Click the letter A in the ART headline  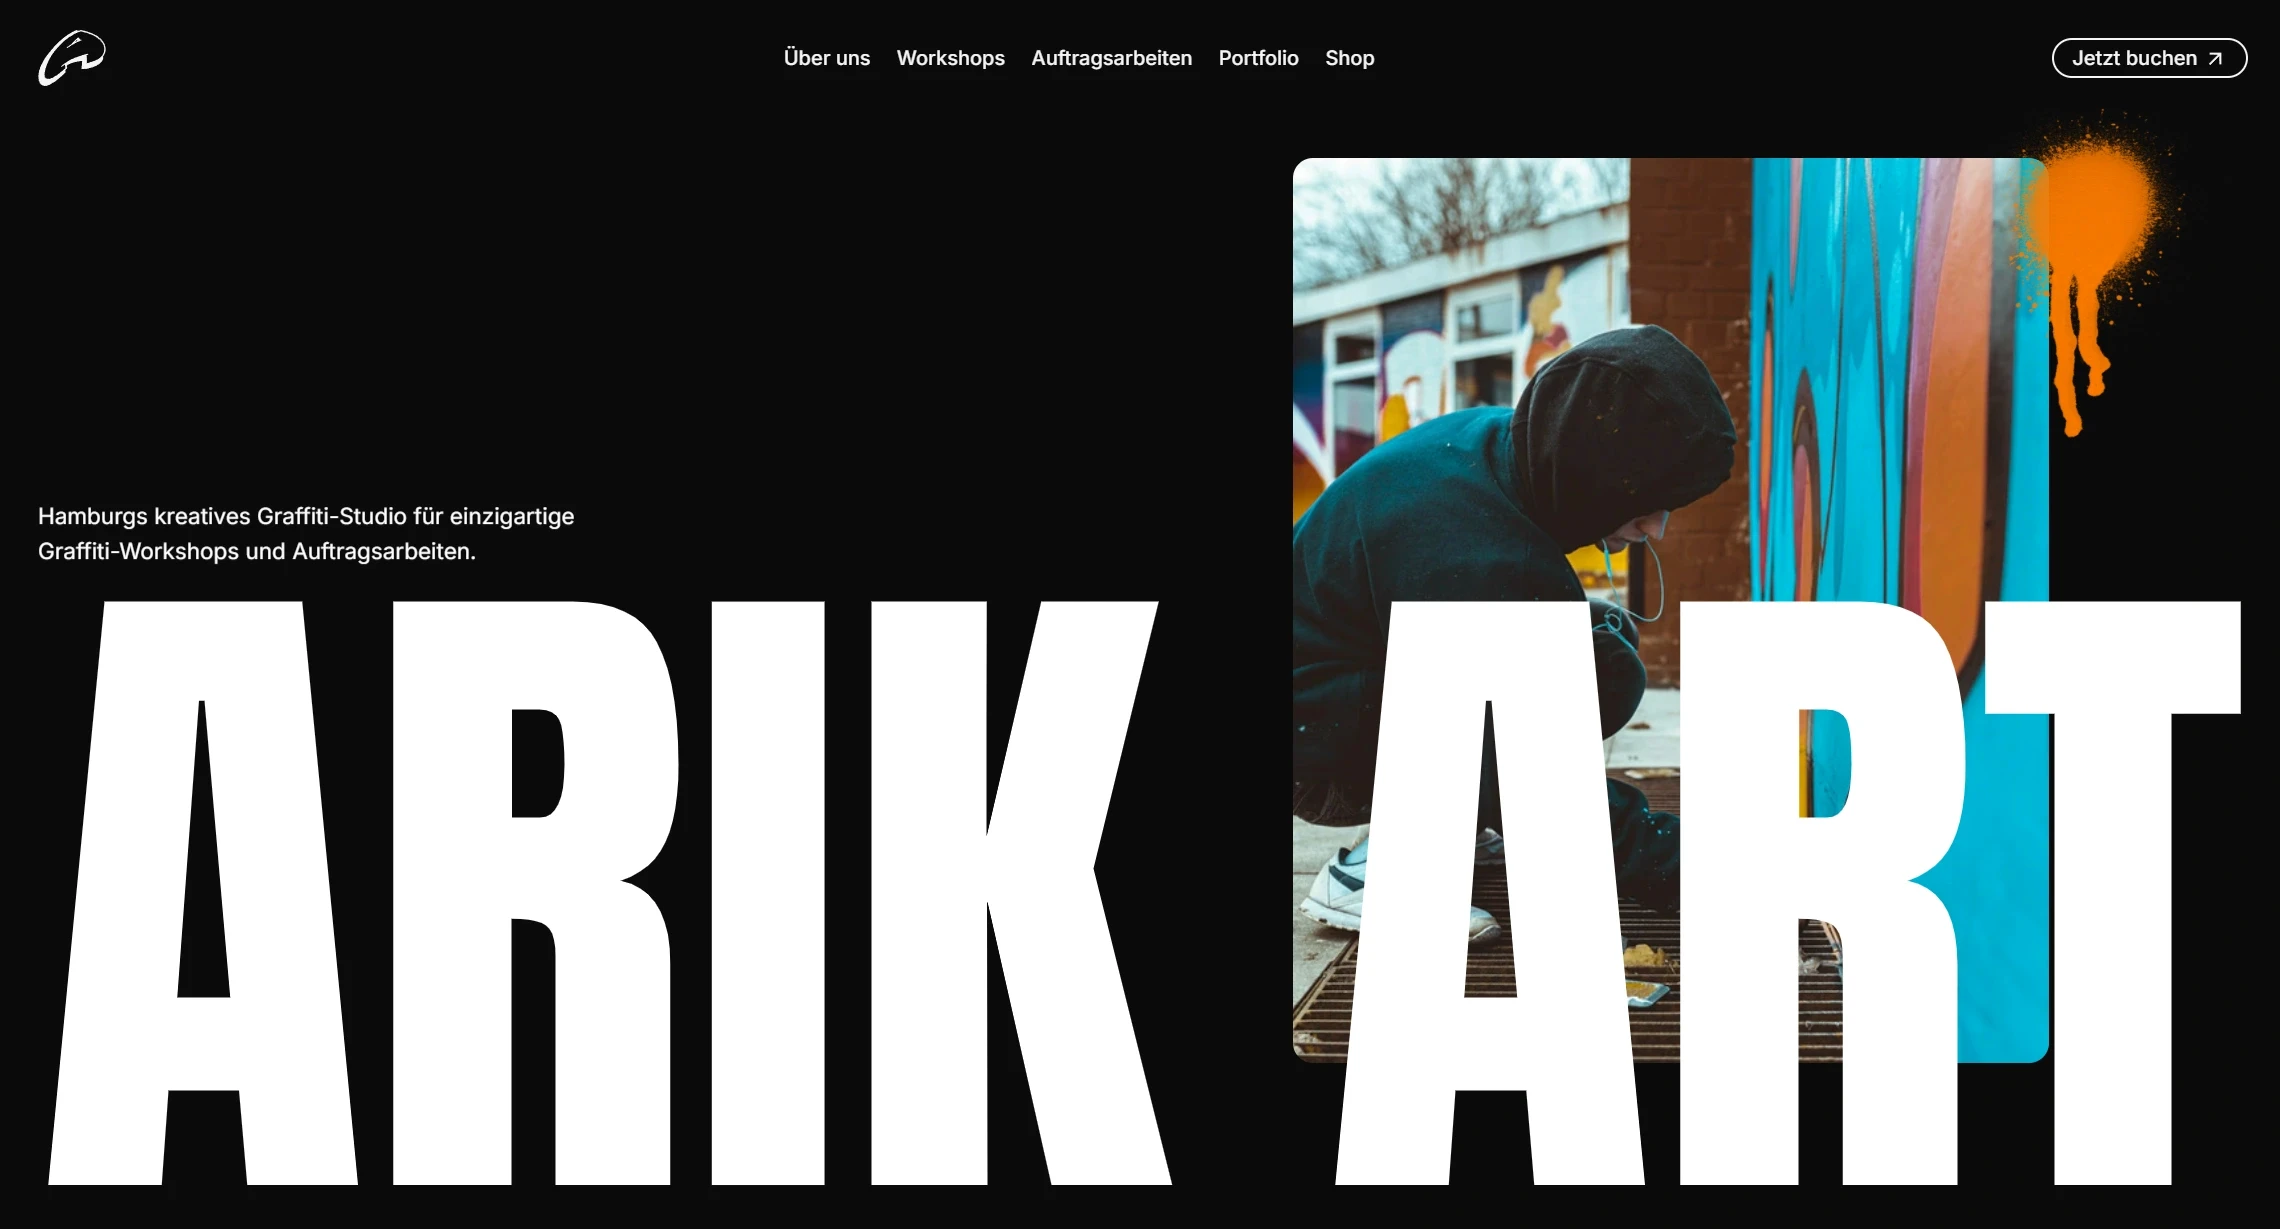tap(1490, 893)
